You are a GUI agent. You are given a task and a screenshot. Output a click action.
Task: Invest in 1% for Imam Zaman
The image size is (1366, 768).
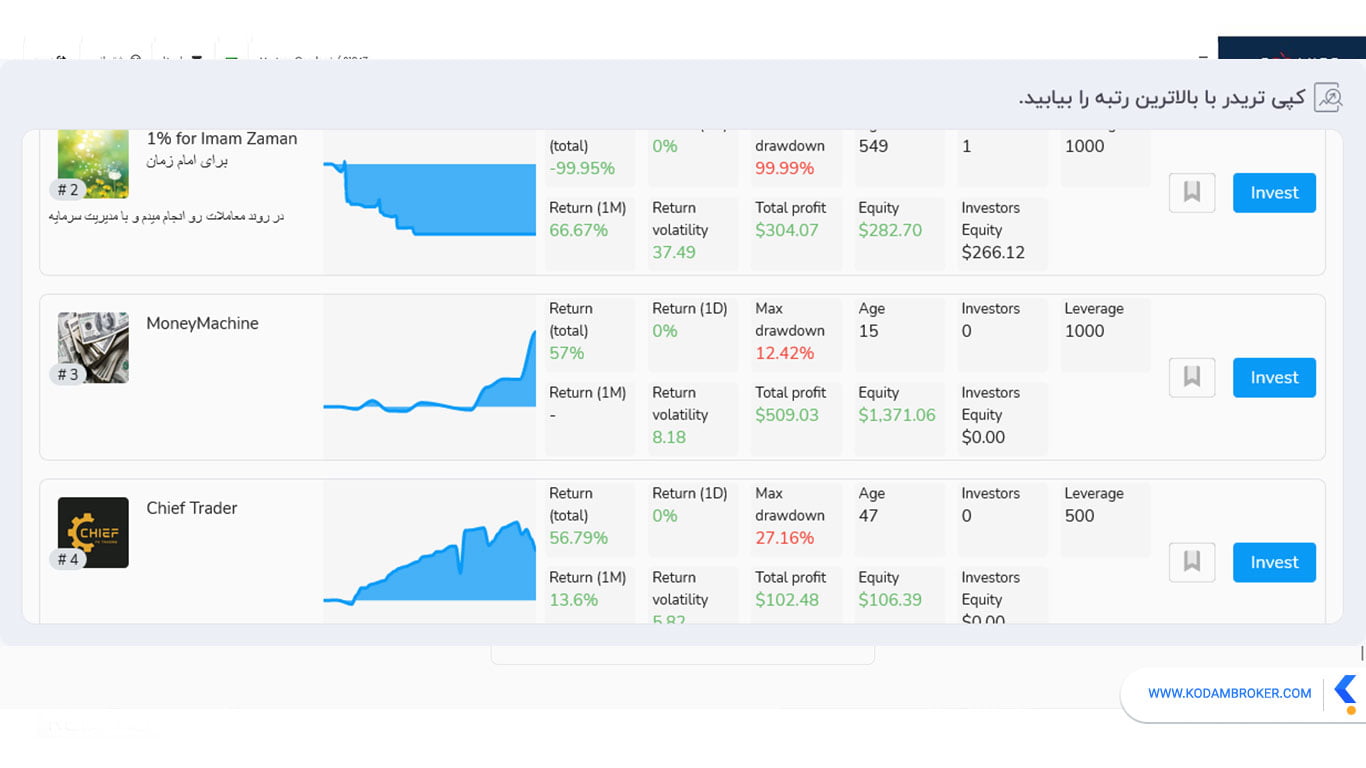point(1274,192)
